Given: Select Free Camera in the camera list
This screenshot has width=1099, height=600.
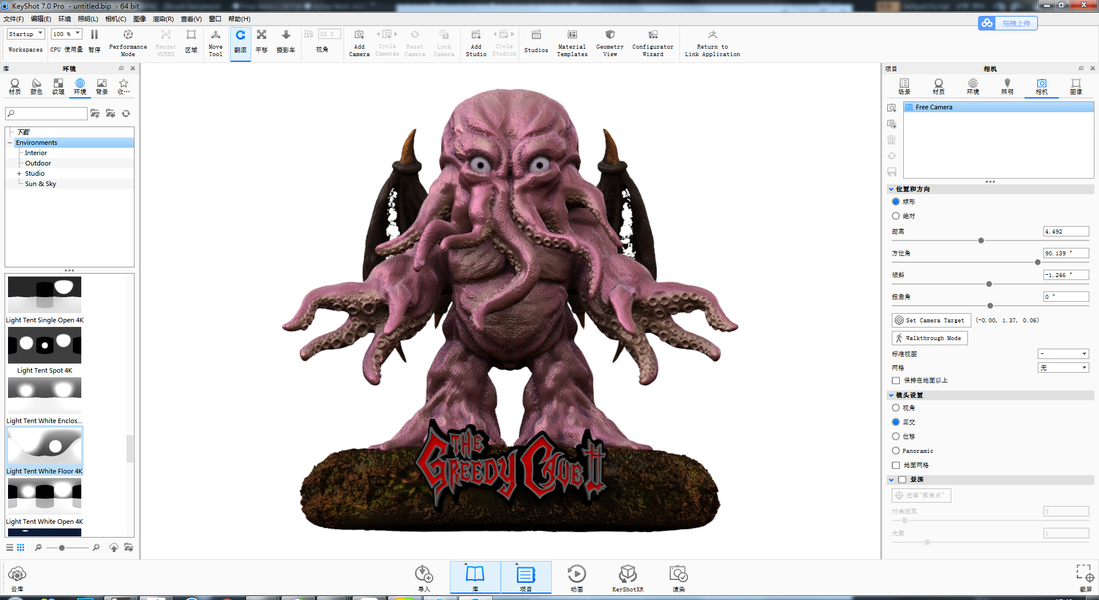Looking at the screenshot, I should coord(998,107).
